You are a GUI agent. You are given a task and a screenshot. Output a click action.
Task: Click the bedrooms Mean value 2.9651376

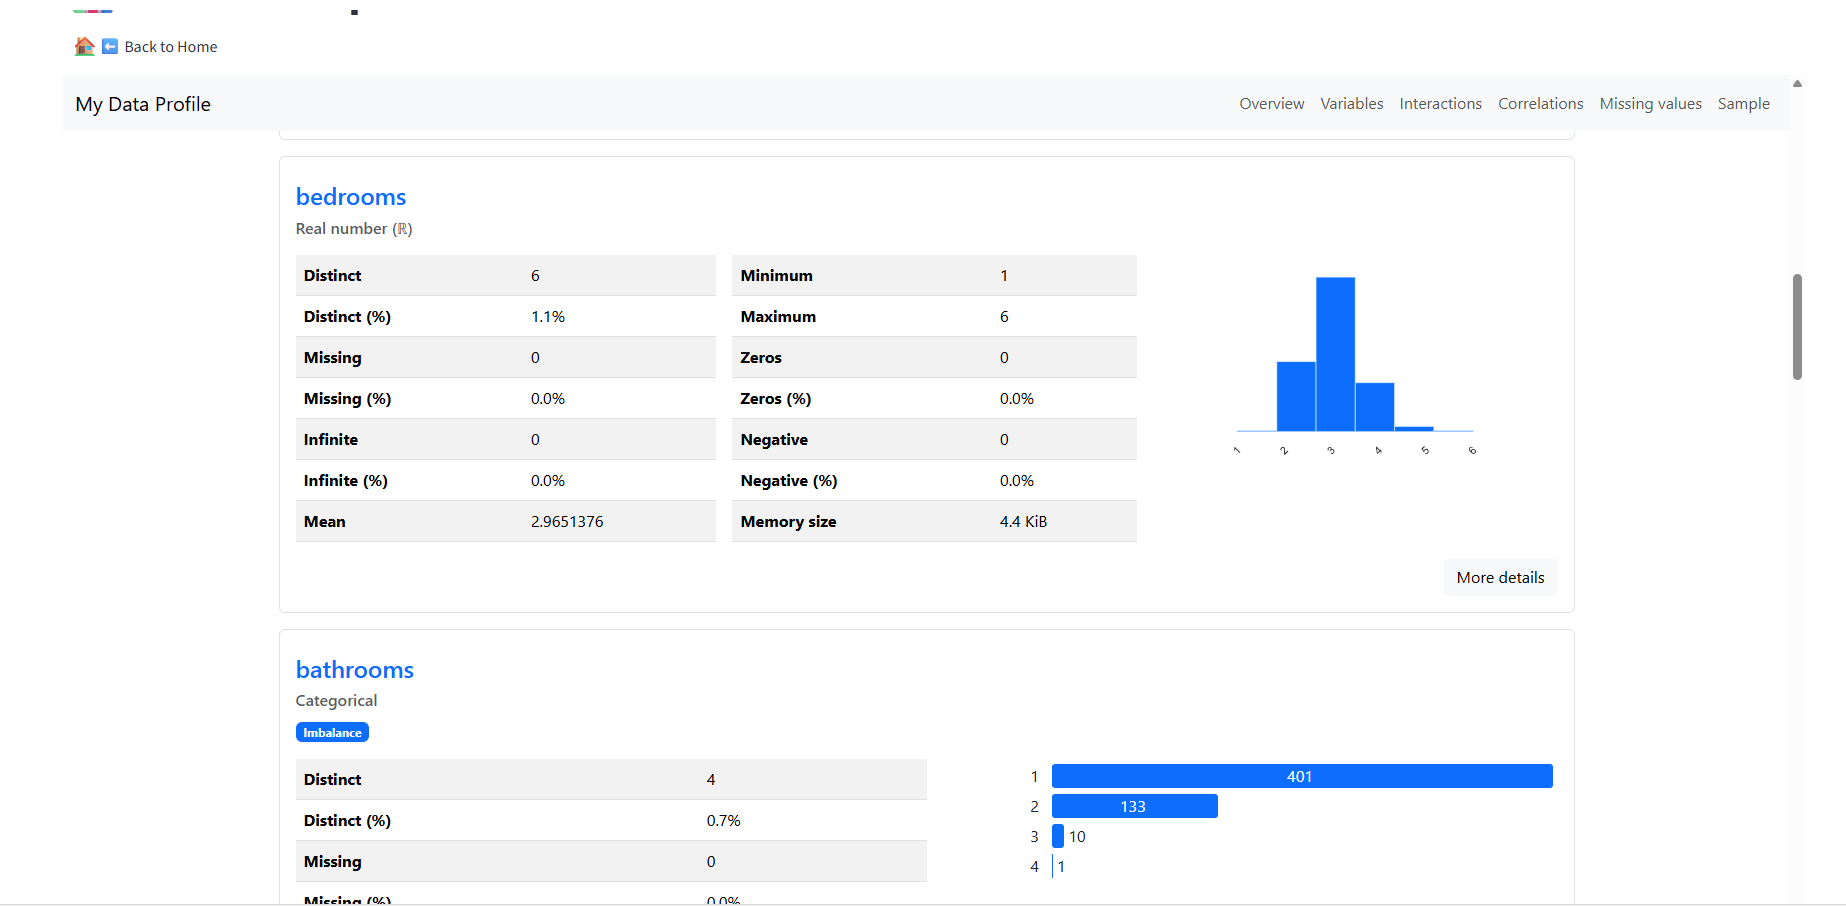(x=567, y=522)
